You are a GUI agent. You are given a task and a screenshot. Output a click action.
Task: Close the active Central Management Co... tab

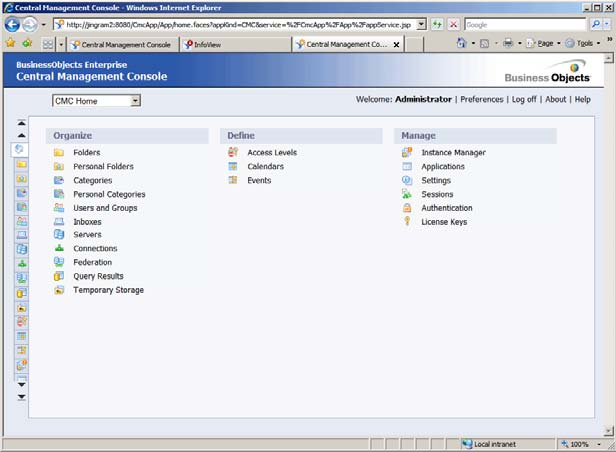pyautogui.click(x=396, y=45)
